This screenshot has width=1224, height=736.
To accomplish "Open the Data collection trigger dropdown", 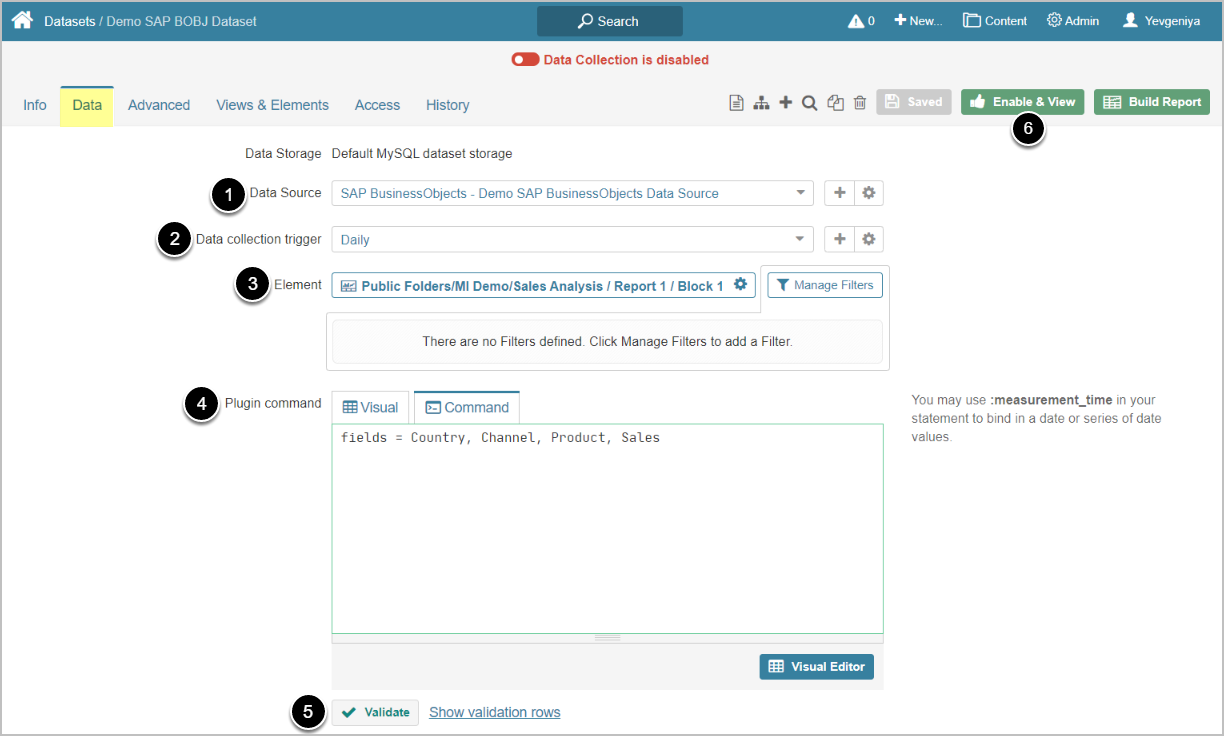I will [800, 239].
